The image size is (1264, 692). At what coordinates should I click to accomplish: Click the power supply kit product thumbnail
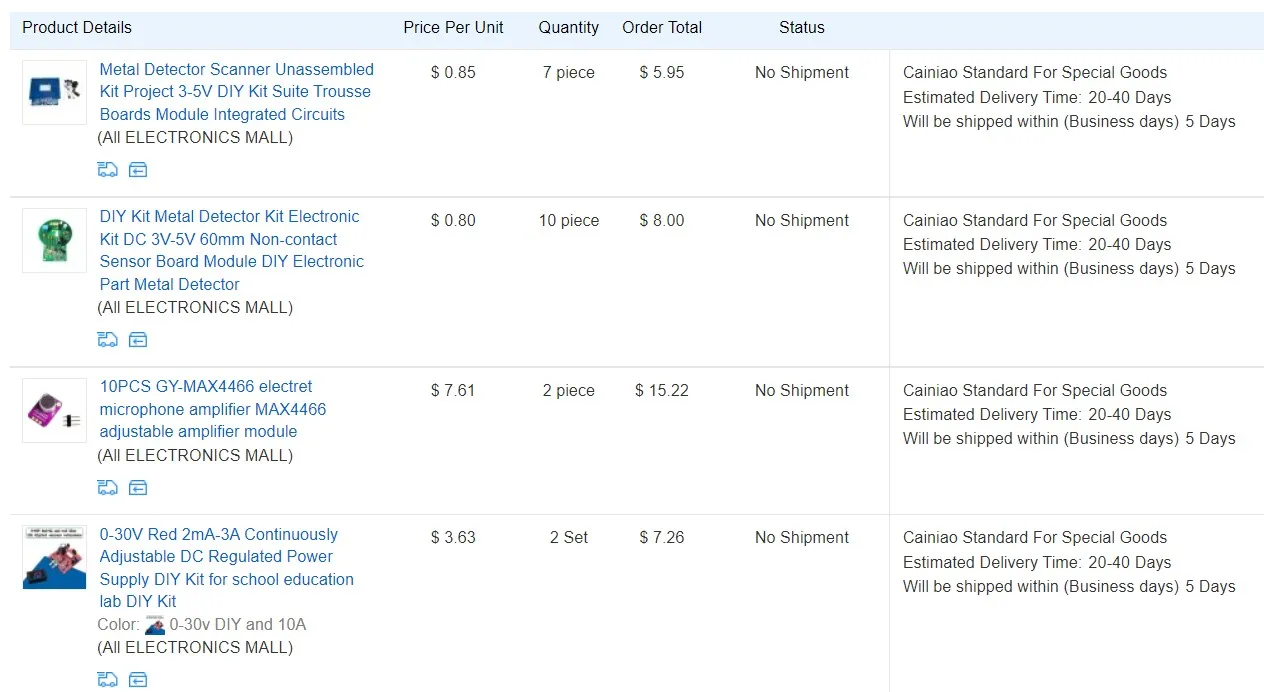click(54, 557)
